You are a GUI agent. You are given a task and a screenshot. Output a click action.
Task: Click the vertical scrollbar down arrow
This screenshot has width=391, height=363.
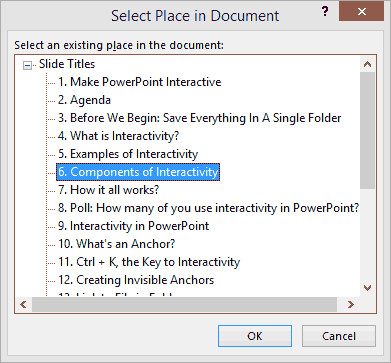[x=367, y=288]
